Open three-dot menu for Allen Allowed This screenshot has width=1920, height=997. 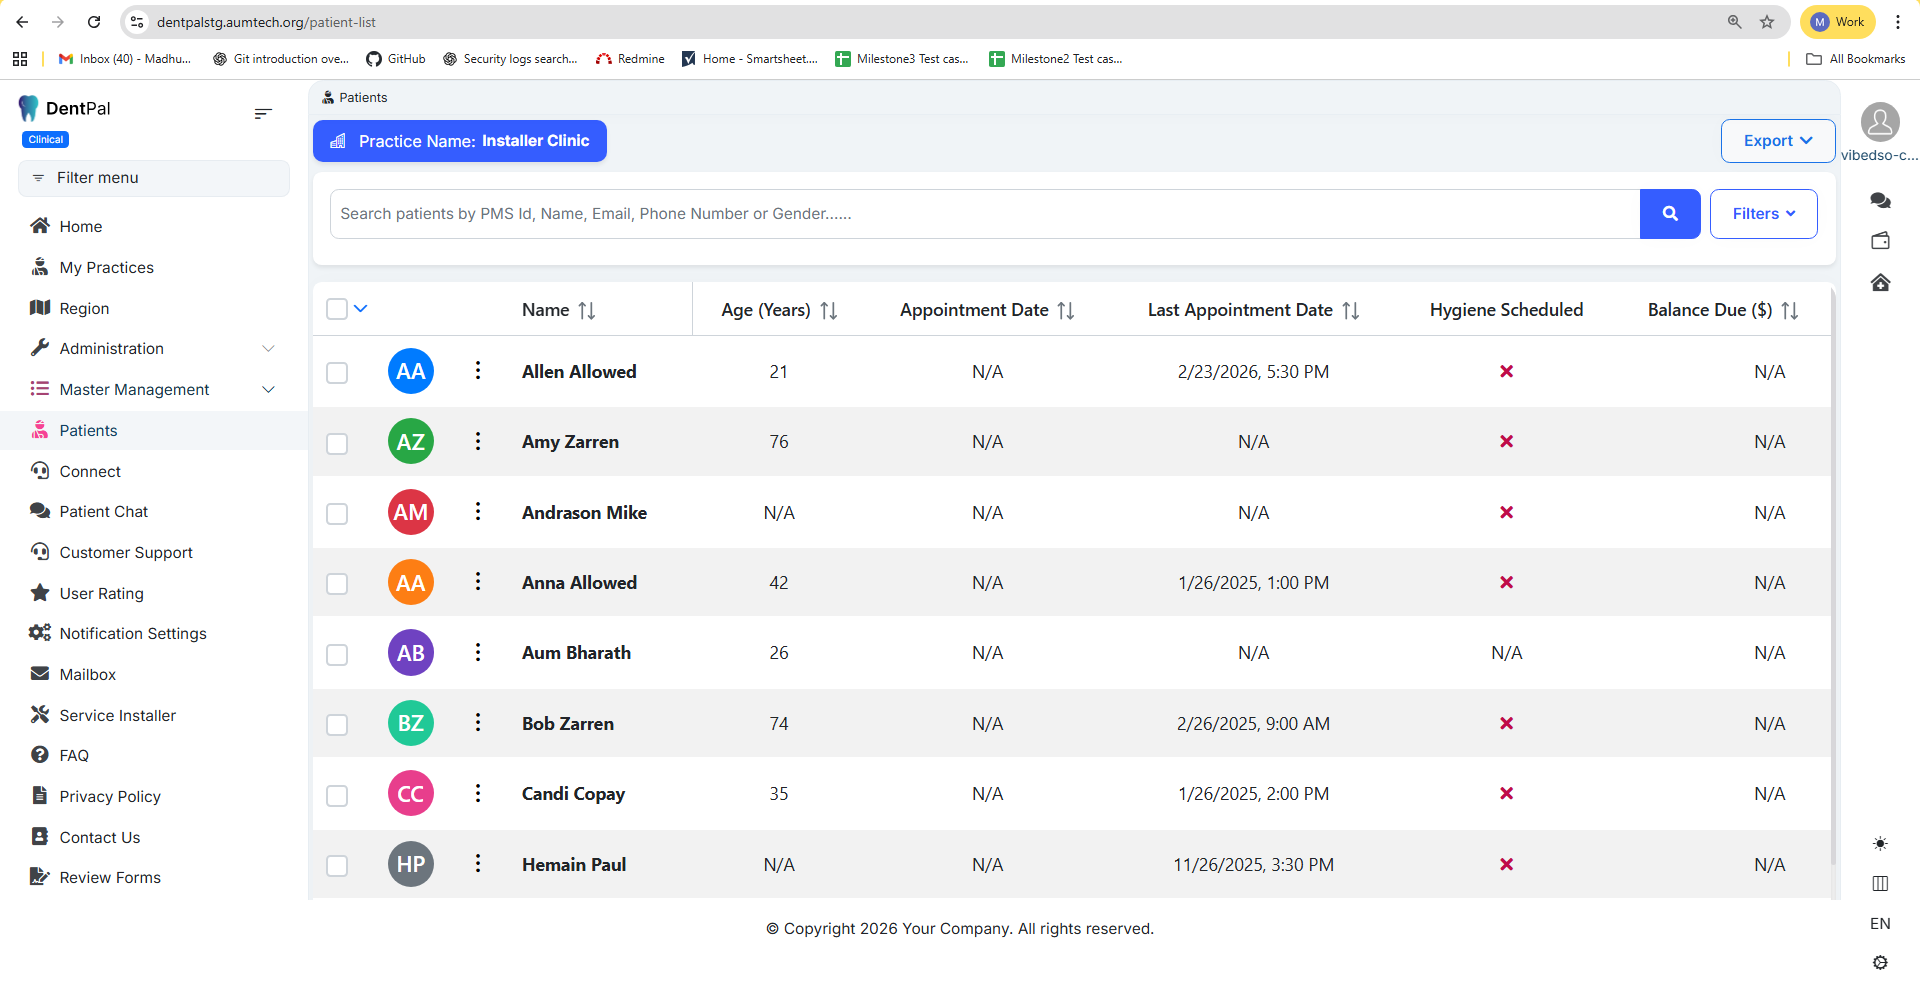(x=478, y=371)
